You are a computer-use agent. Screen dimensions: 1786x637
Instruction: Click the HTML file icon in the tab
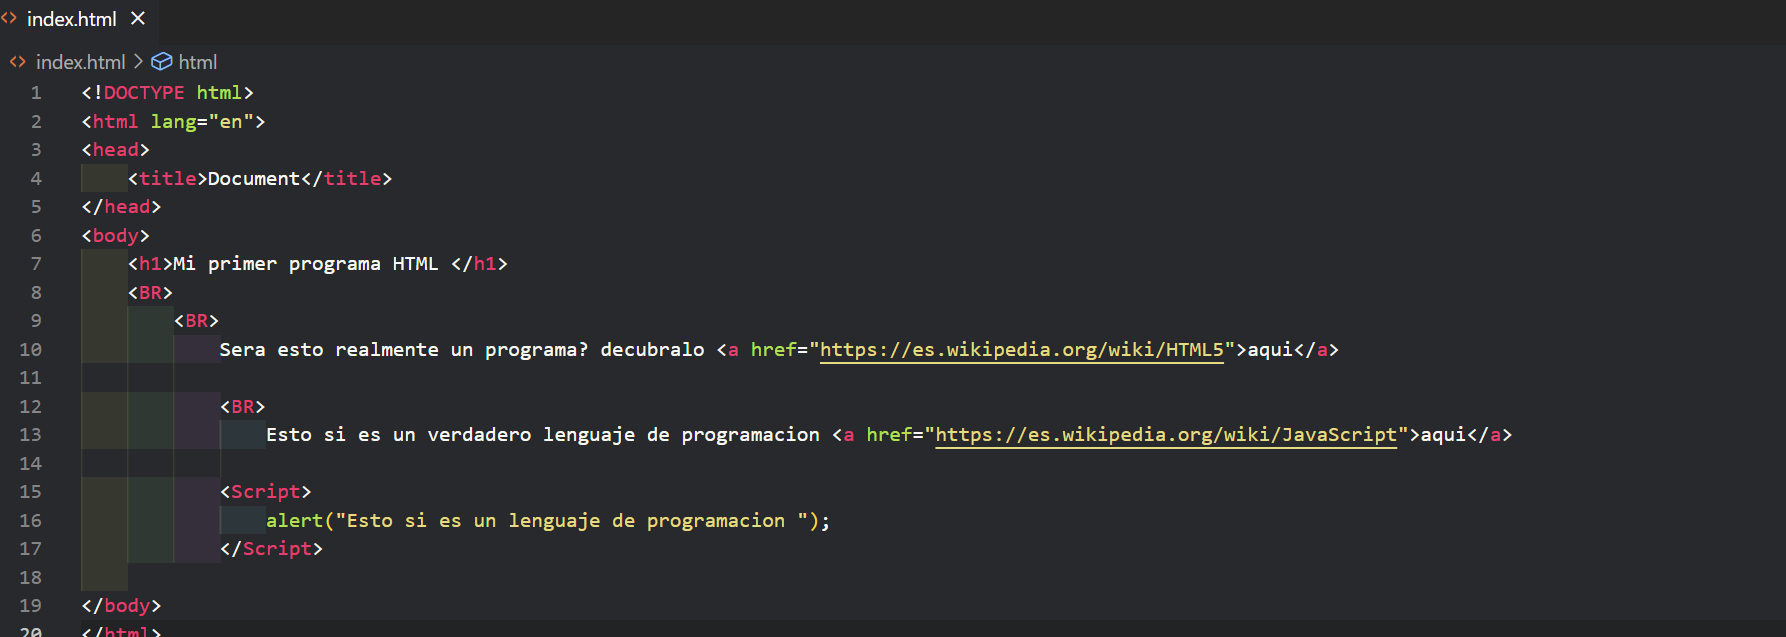tap(10, 19)
